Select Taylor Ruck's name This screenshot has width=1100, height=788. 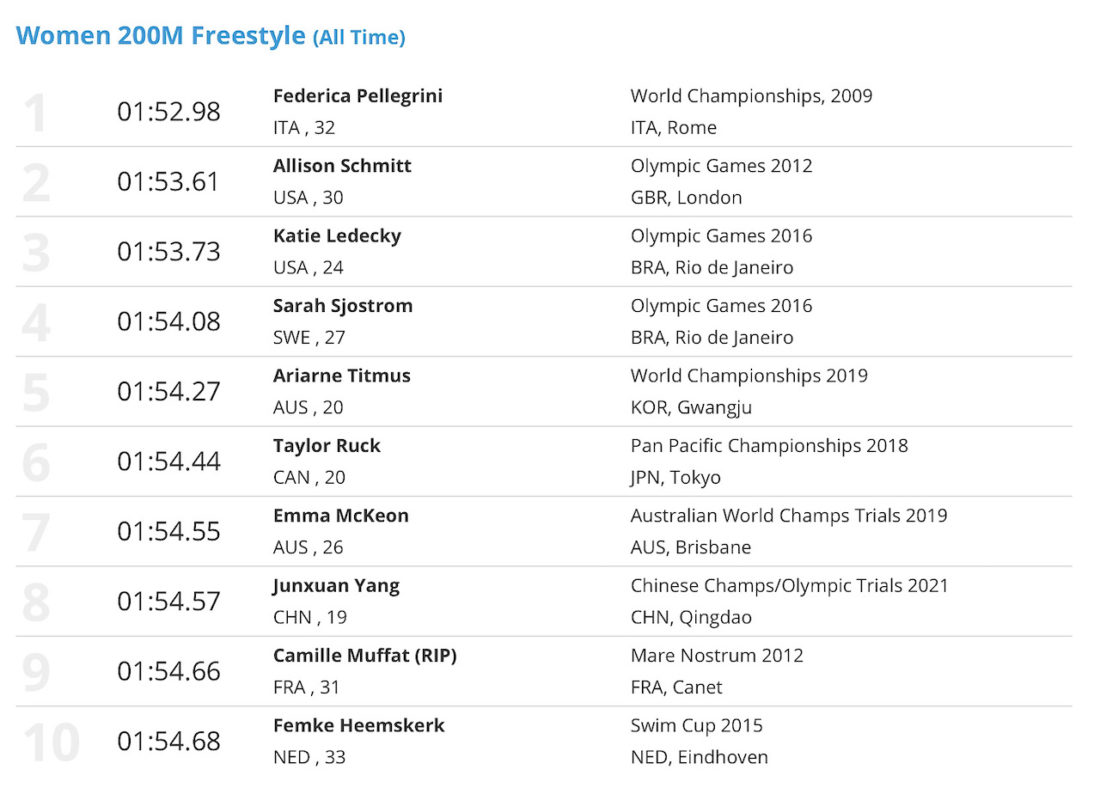point(327,446)
